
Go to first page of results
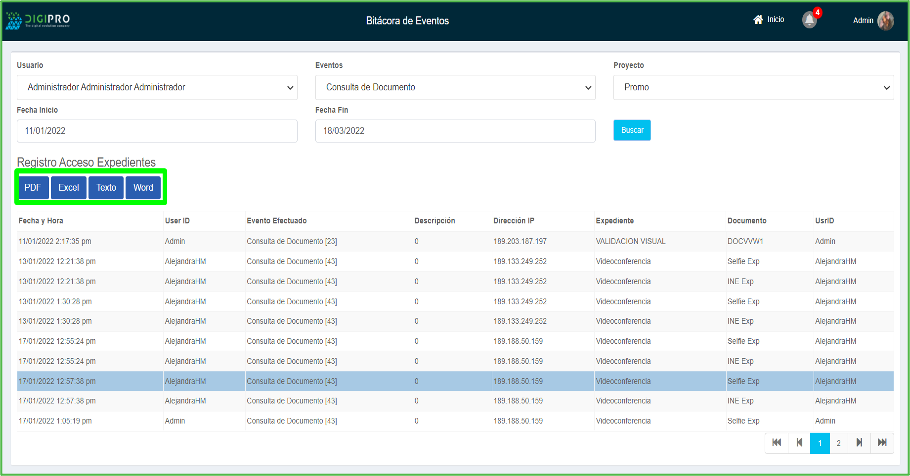pyautogui.click(x=777, y=442)
